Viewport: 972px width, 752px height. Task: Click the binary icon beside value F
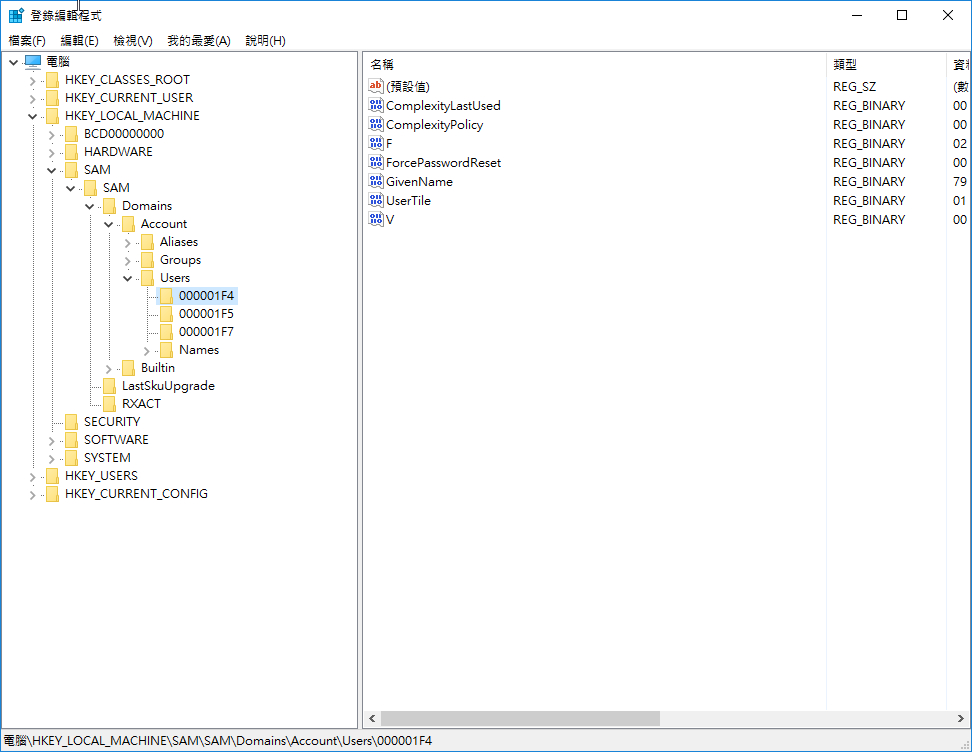(376, 143)
